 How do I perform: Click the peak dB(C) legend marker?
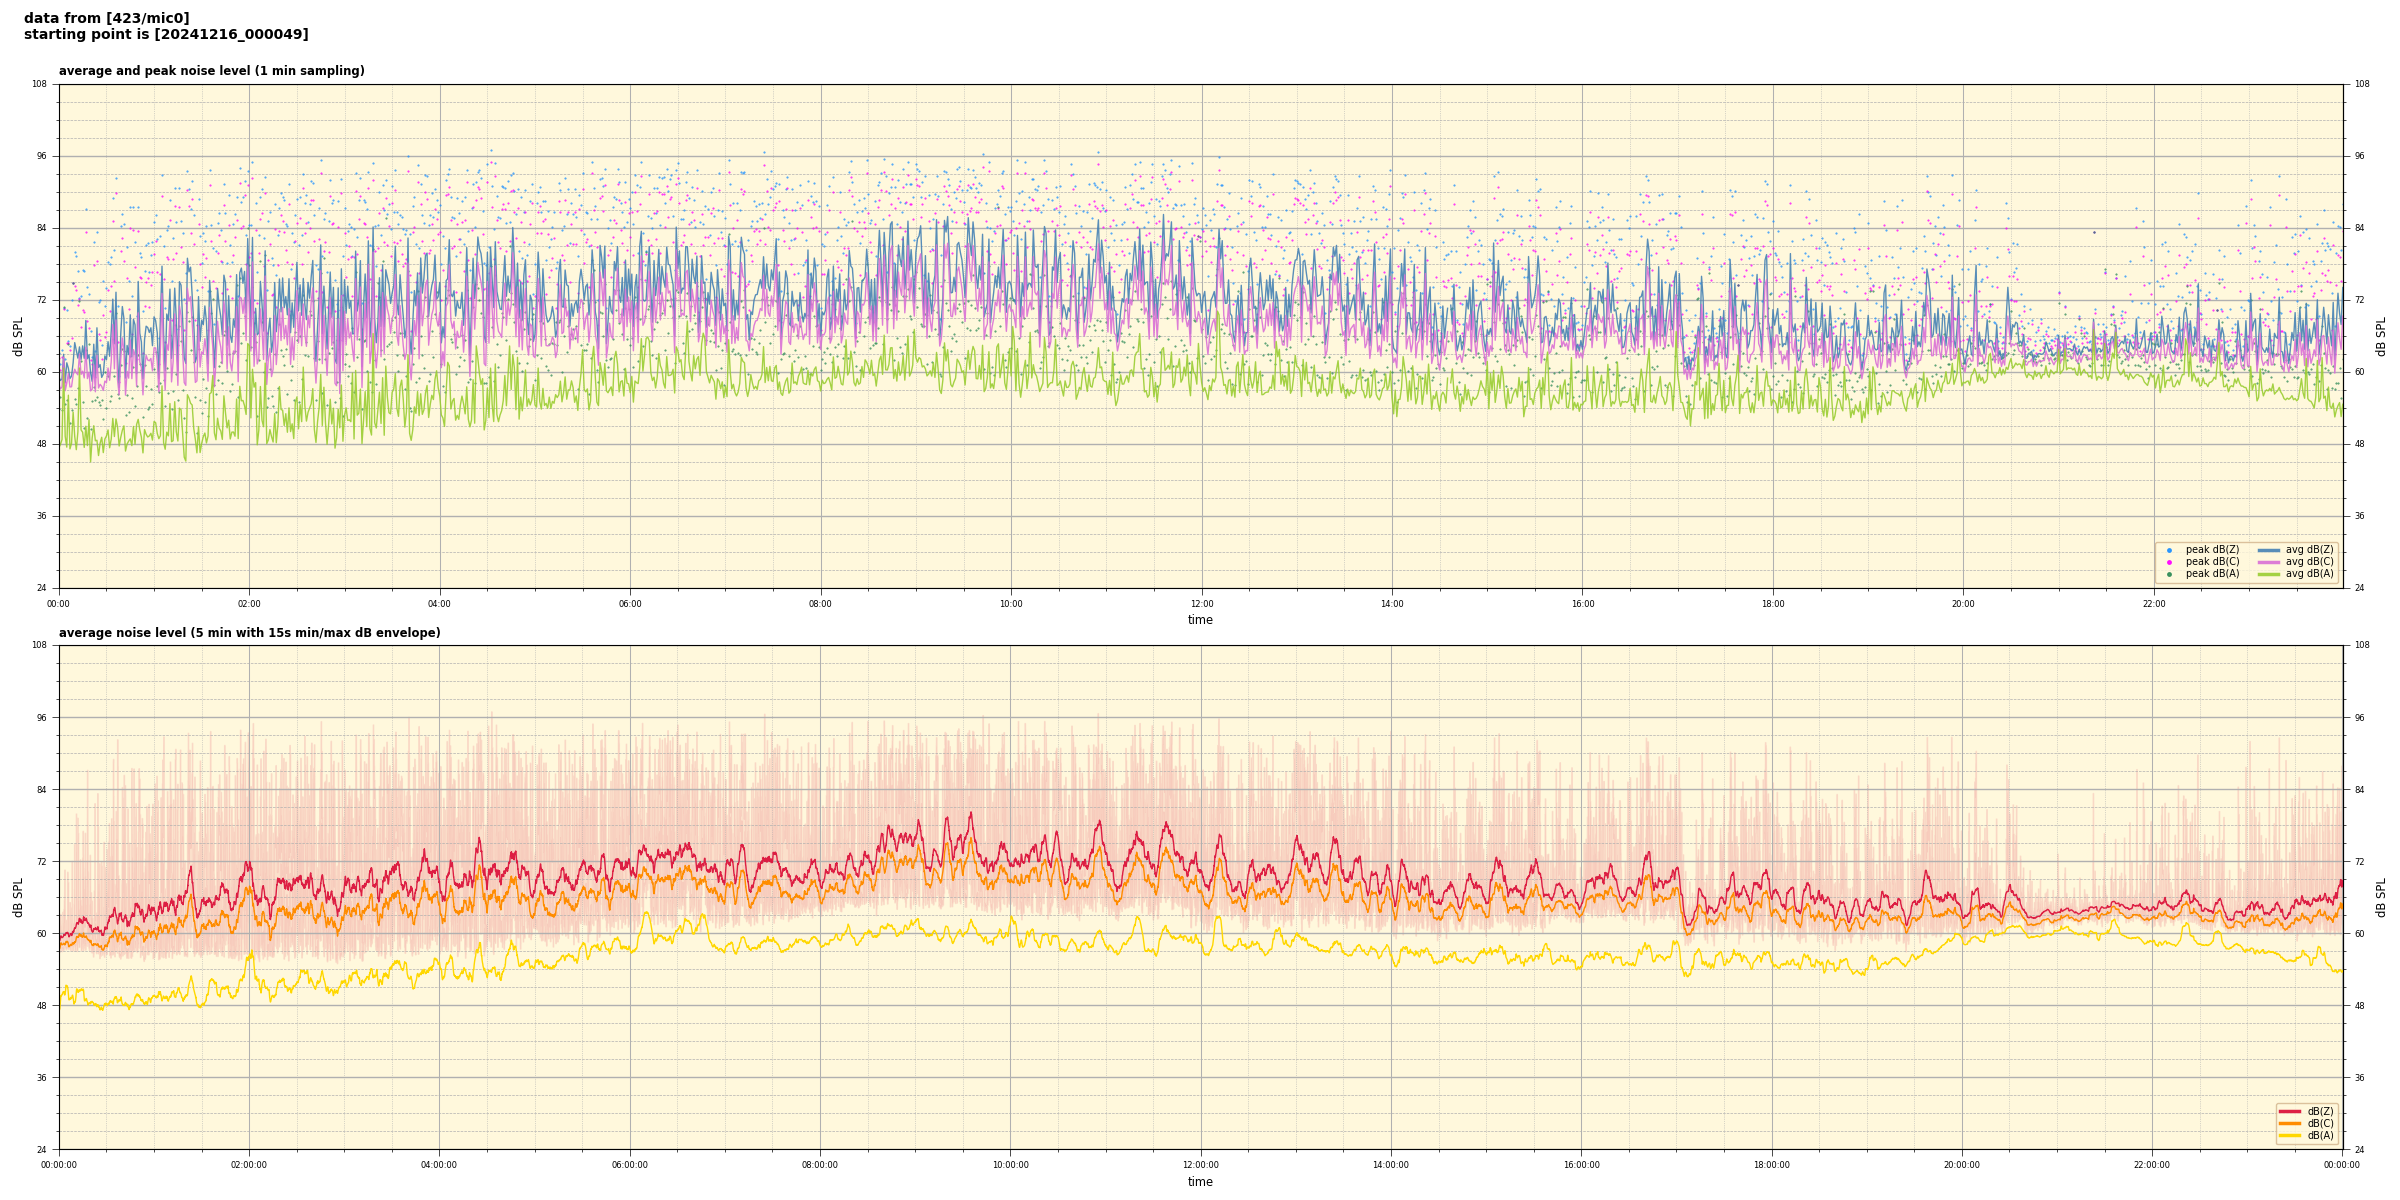tap(2169, 562)
